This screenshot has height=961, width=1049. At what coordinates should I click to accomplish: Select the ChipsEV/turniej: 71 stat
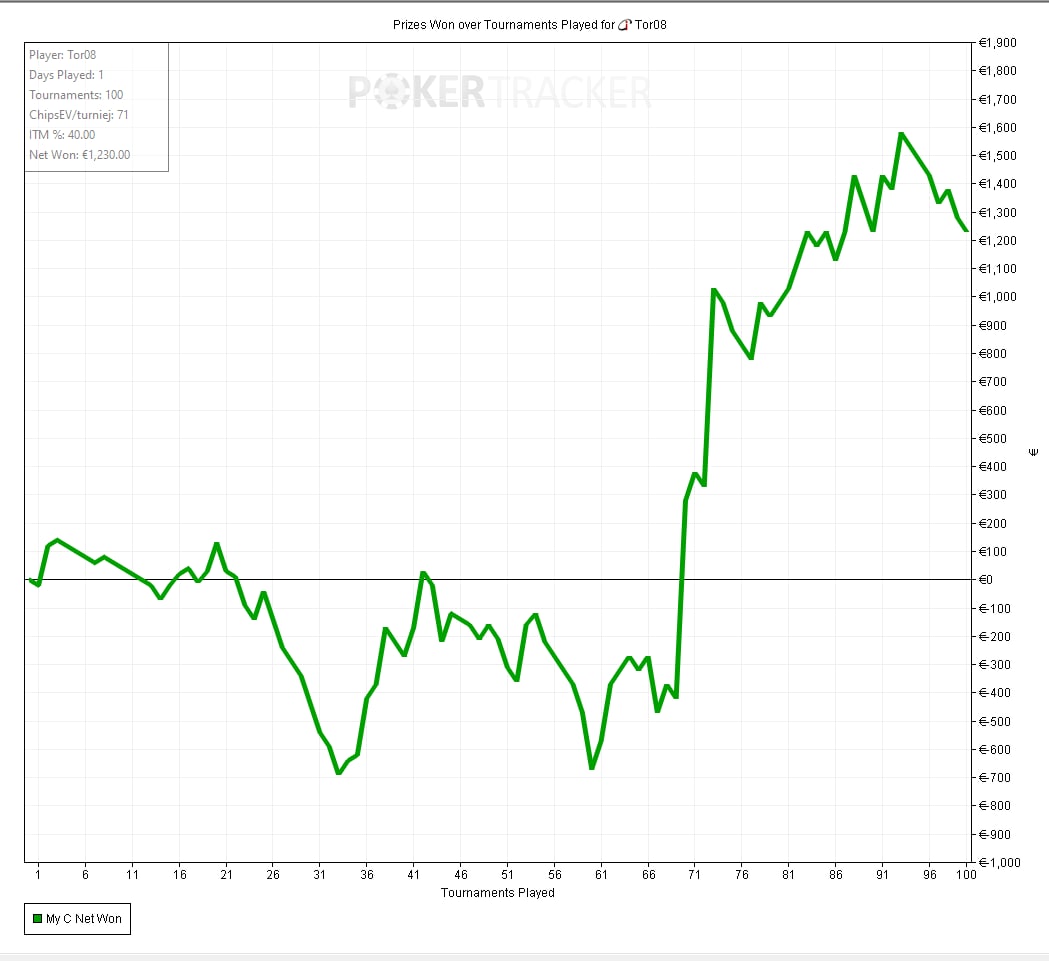click(x=79, y=115)
